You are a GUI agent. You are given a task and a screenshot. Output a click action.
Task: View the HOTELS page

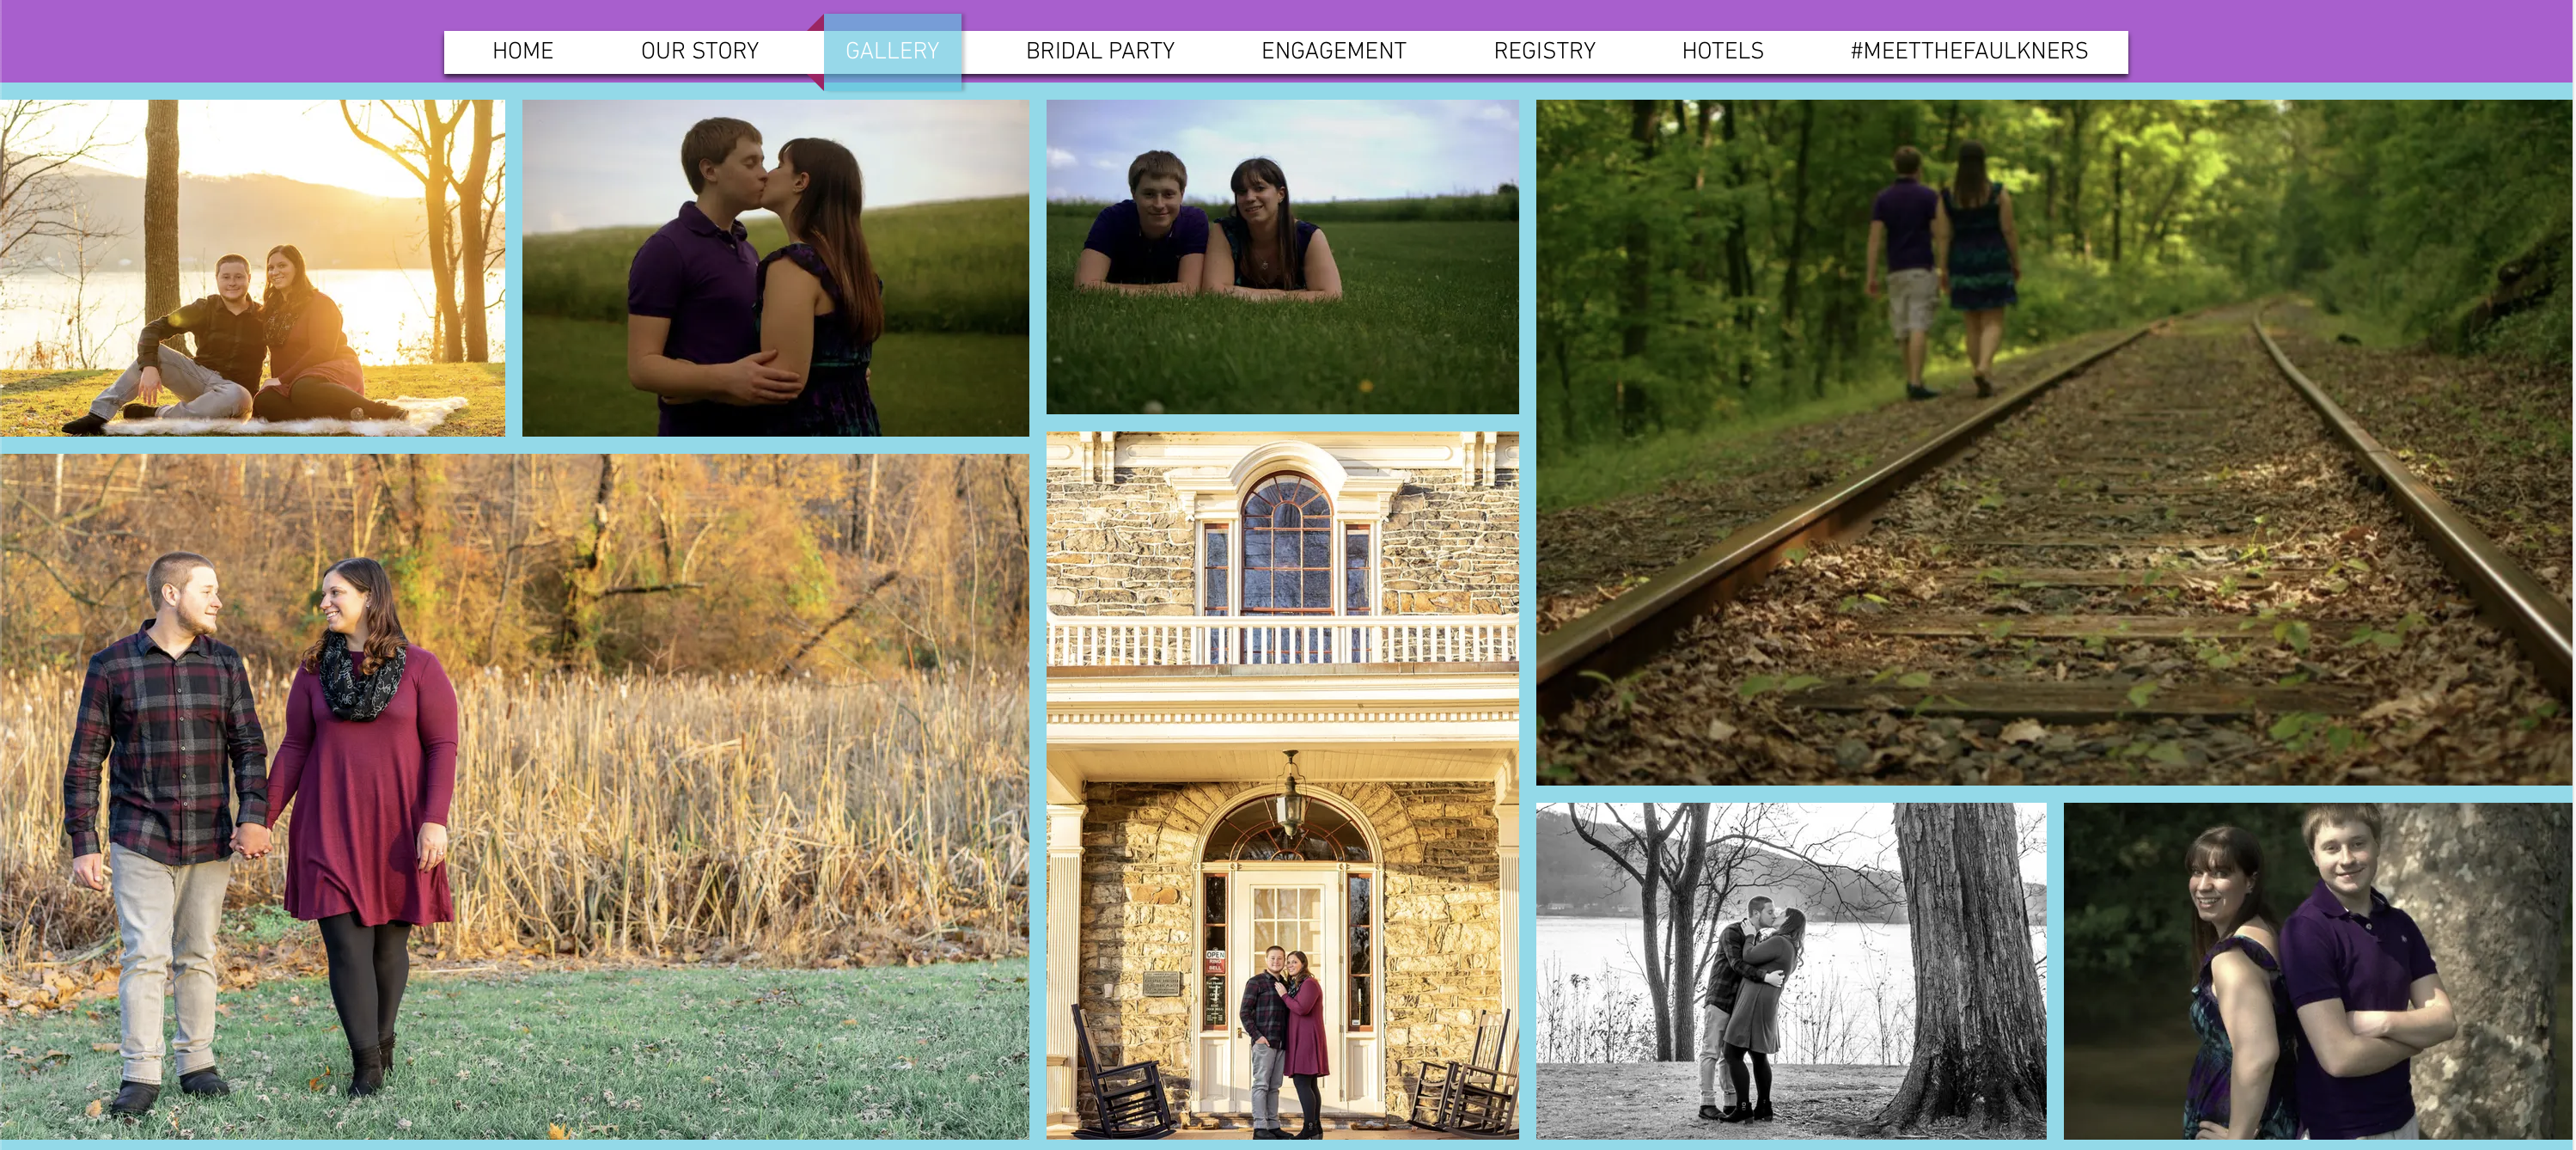(1722, 51)
